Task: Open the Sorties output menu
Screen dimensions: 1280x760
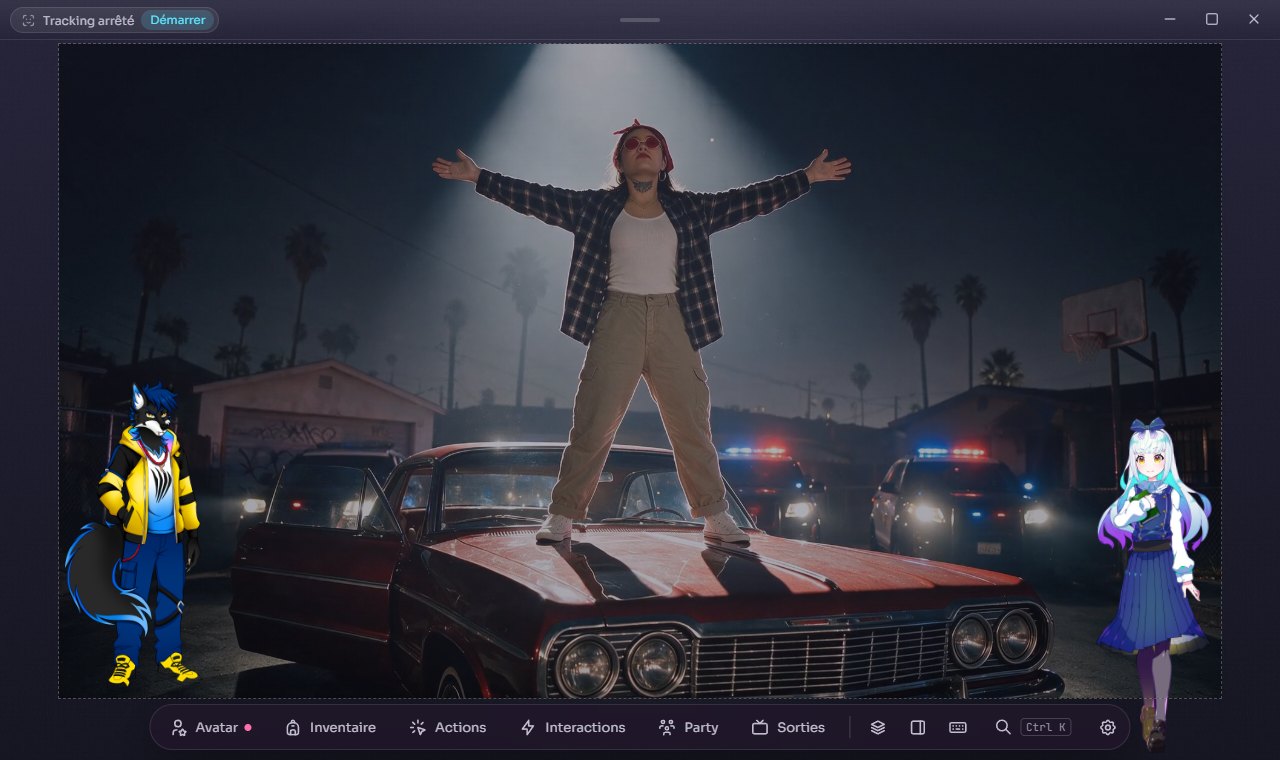Action: click(x=788, y=727)
